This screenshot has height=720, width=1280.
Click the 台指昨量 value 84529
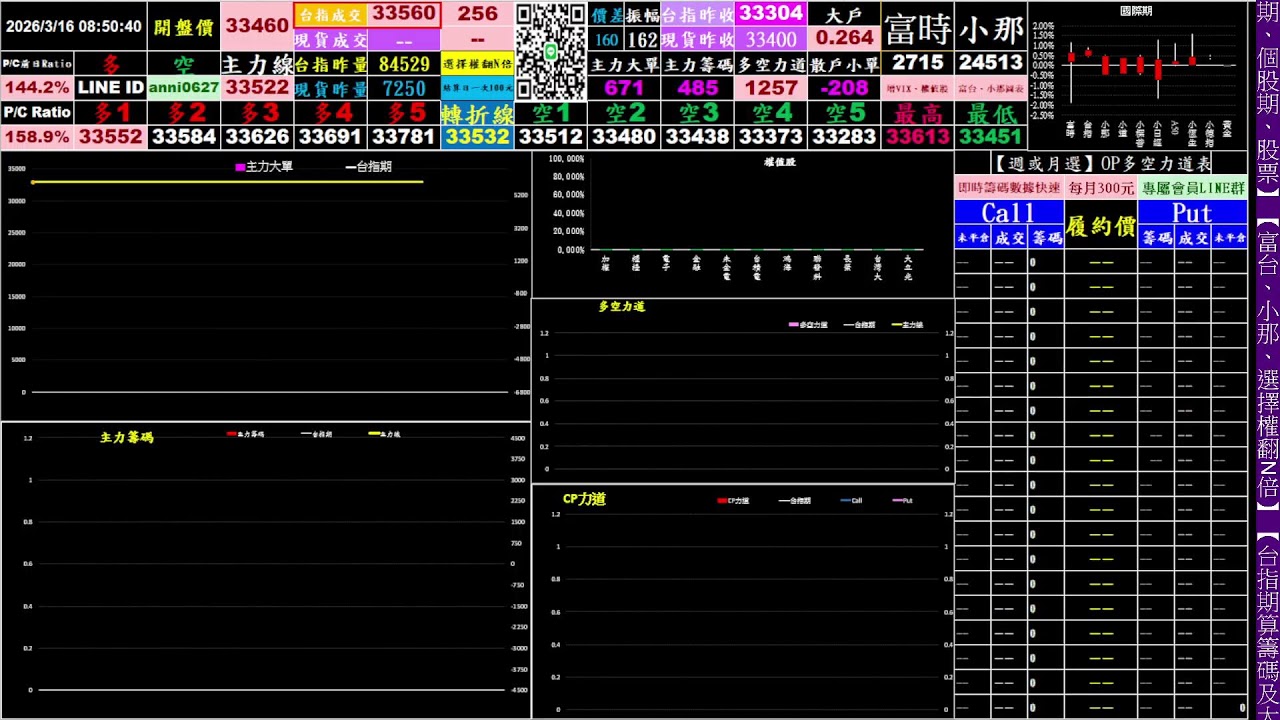coord(404,64)
